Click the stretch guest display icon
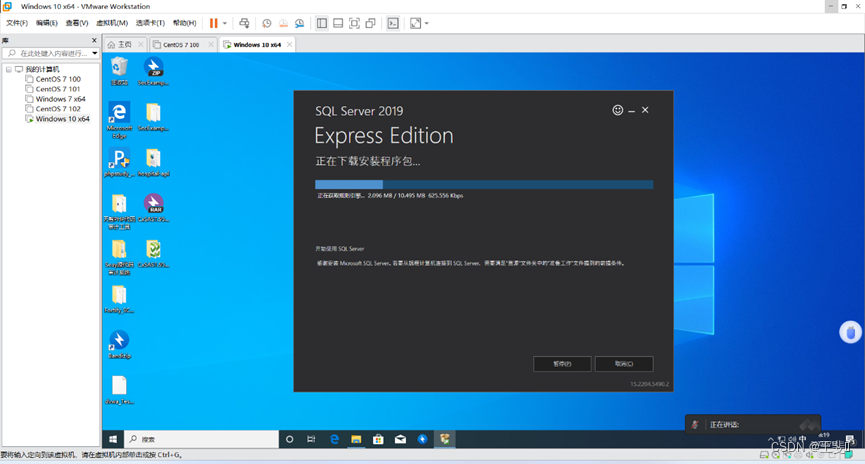Viewport: 865px width, 464px height. [415, 23]
